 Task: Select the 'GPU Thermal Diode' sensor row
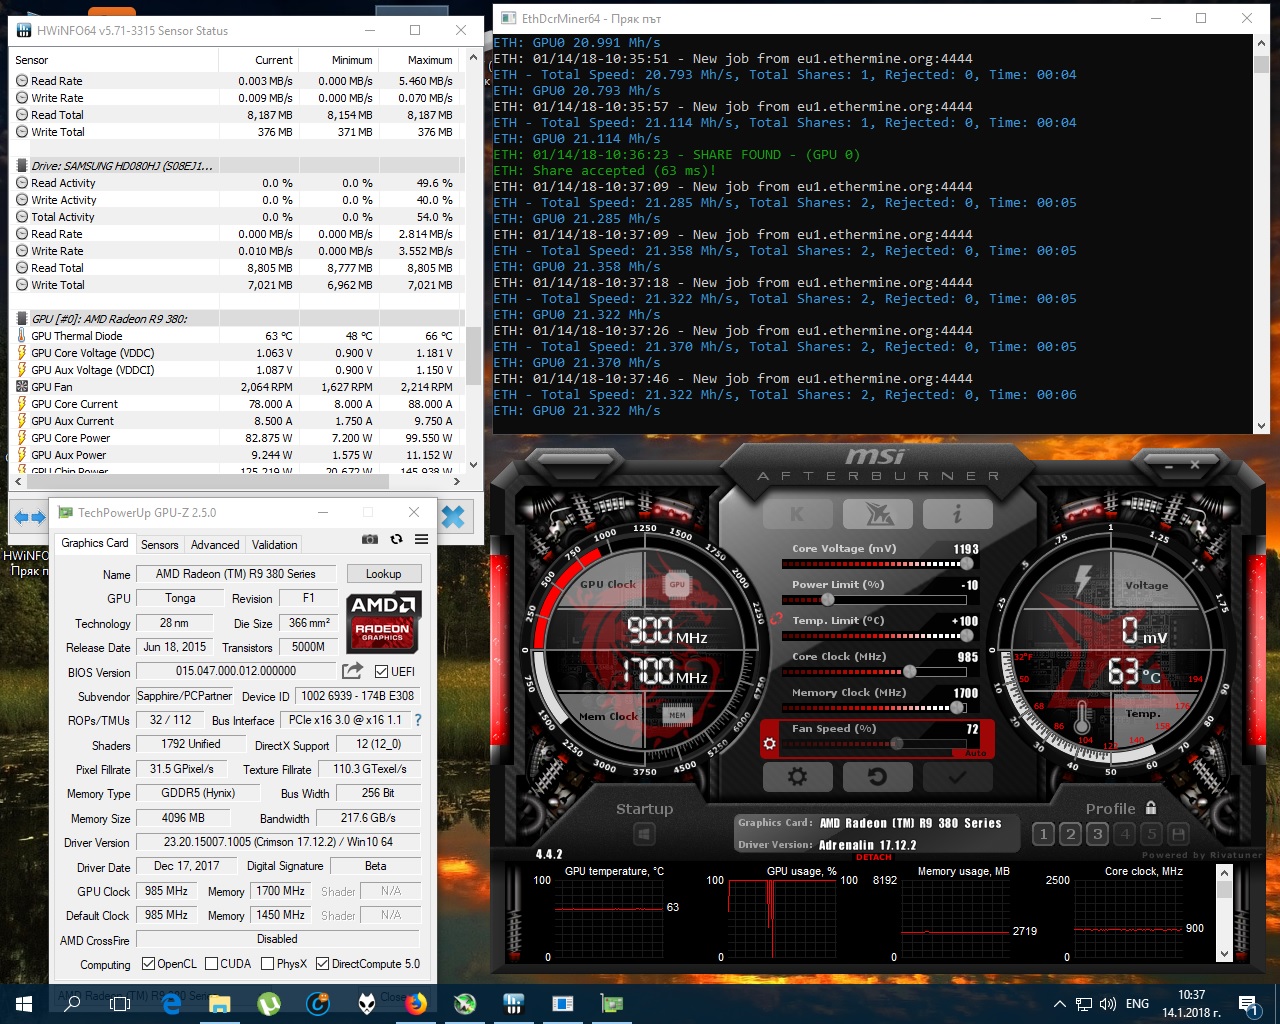coord(238,336)
